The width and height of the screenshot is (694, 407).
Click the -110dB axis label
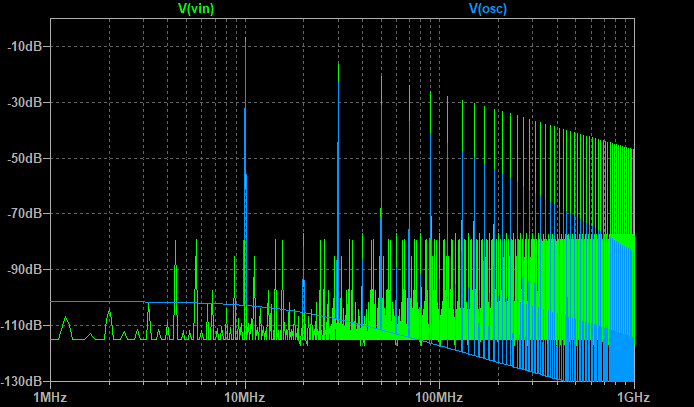point(22,326)
